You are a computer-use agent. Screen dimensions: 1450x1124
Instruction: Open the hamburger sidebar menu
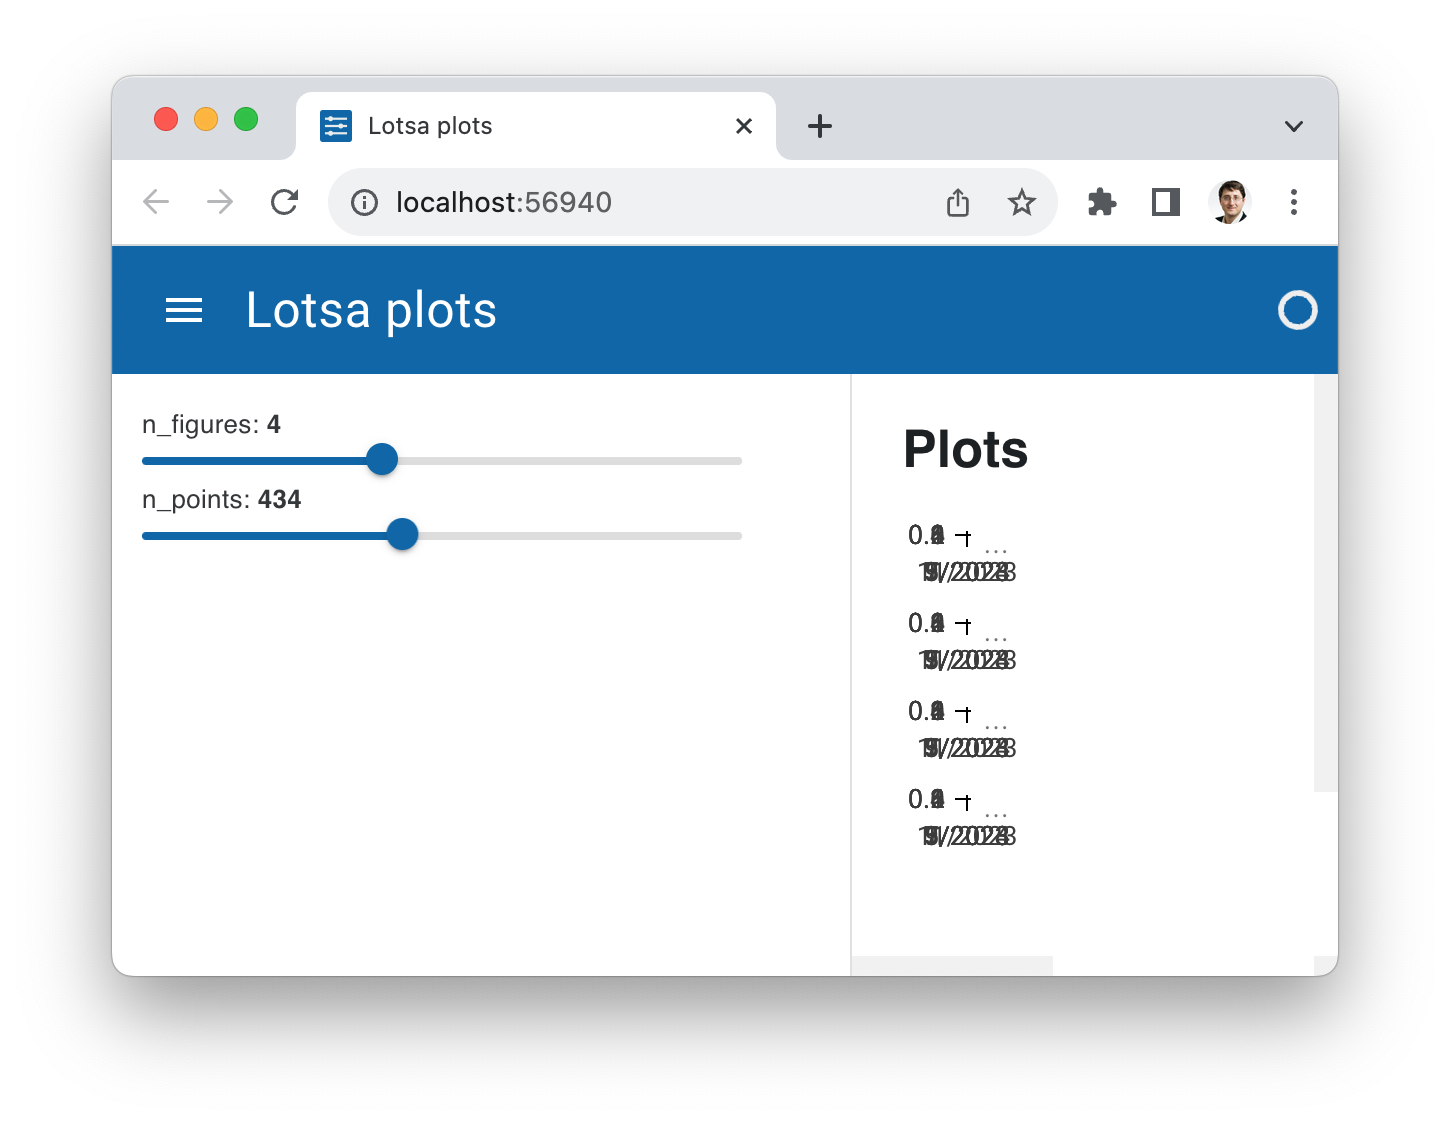pyautogui.click(x=184, y=310)
